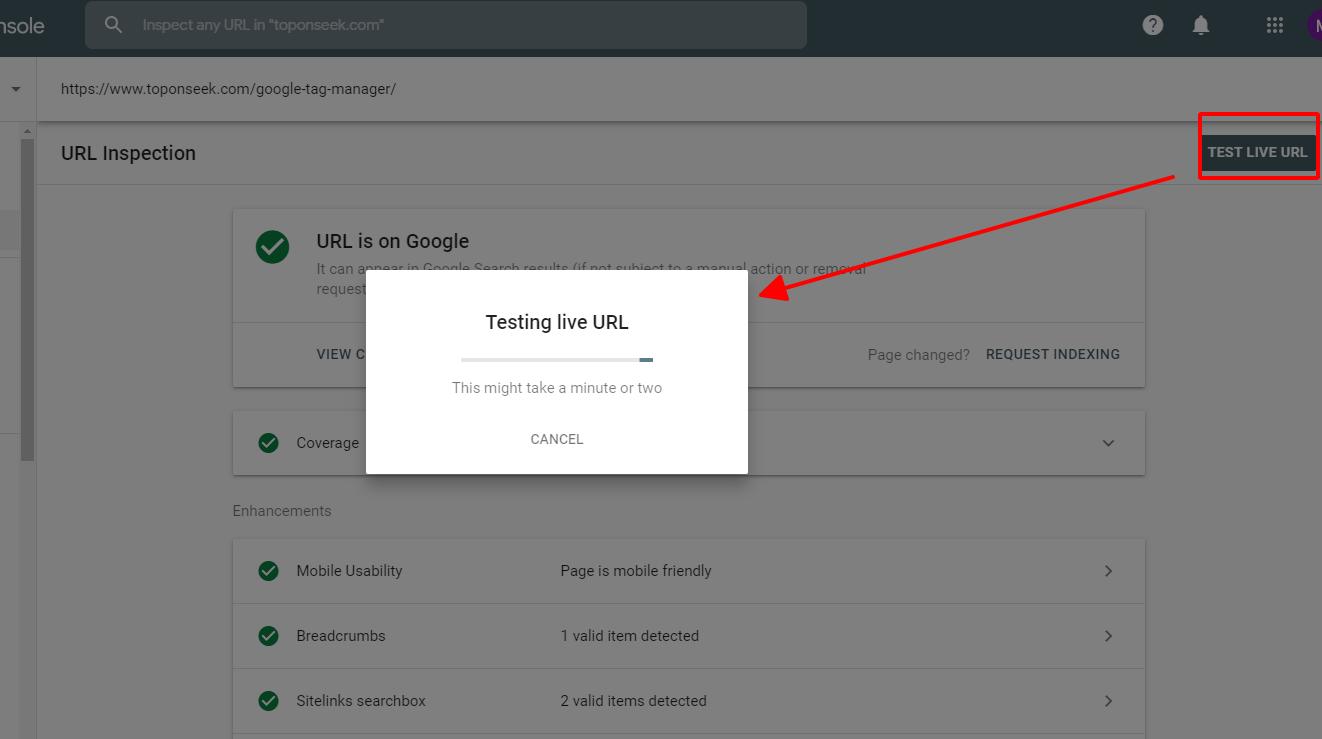This screenshot has height=739, width=1322.
Task: Open the notifications bell
Action: click(x=1201, y=26)
